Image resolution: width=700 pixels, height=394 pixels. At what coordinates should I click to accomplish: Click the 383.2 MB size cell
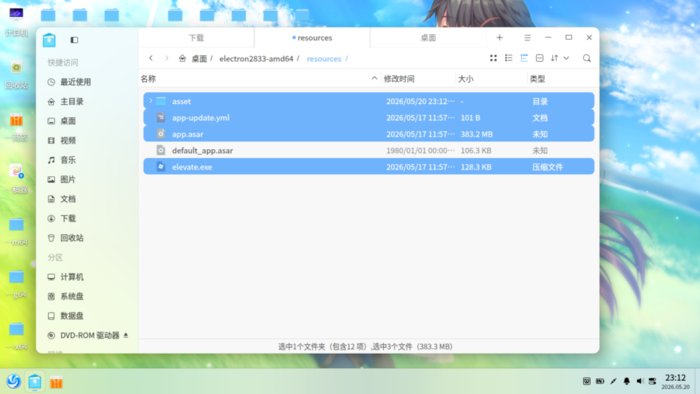(477, 134)
